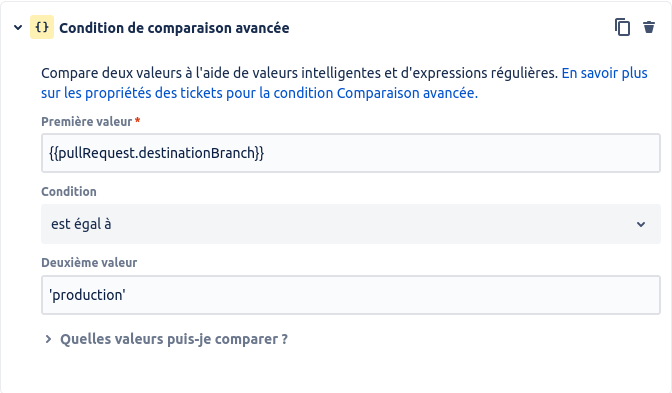The height and width of the screenshot is (393, 672).
Task: Follow link 'sur les propriétés des tickets'
Action: click(x=132, y=93)
